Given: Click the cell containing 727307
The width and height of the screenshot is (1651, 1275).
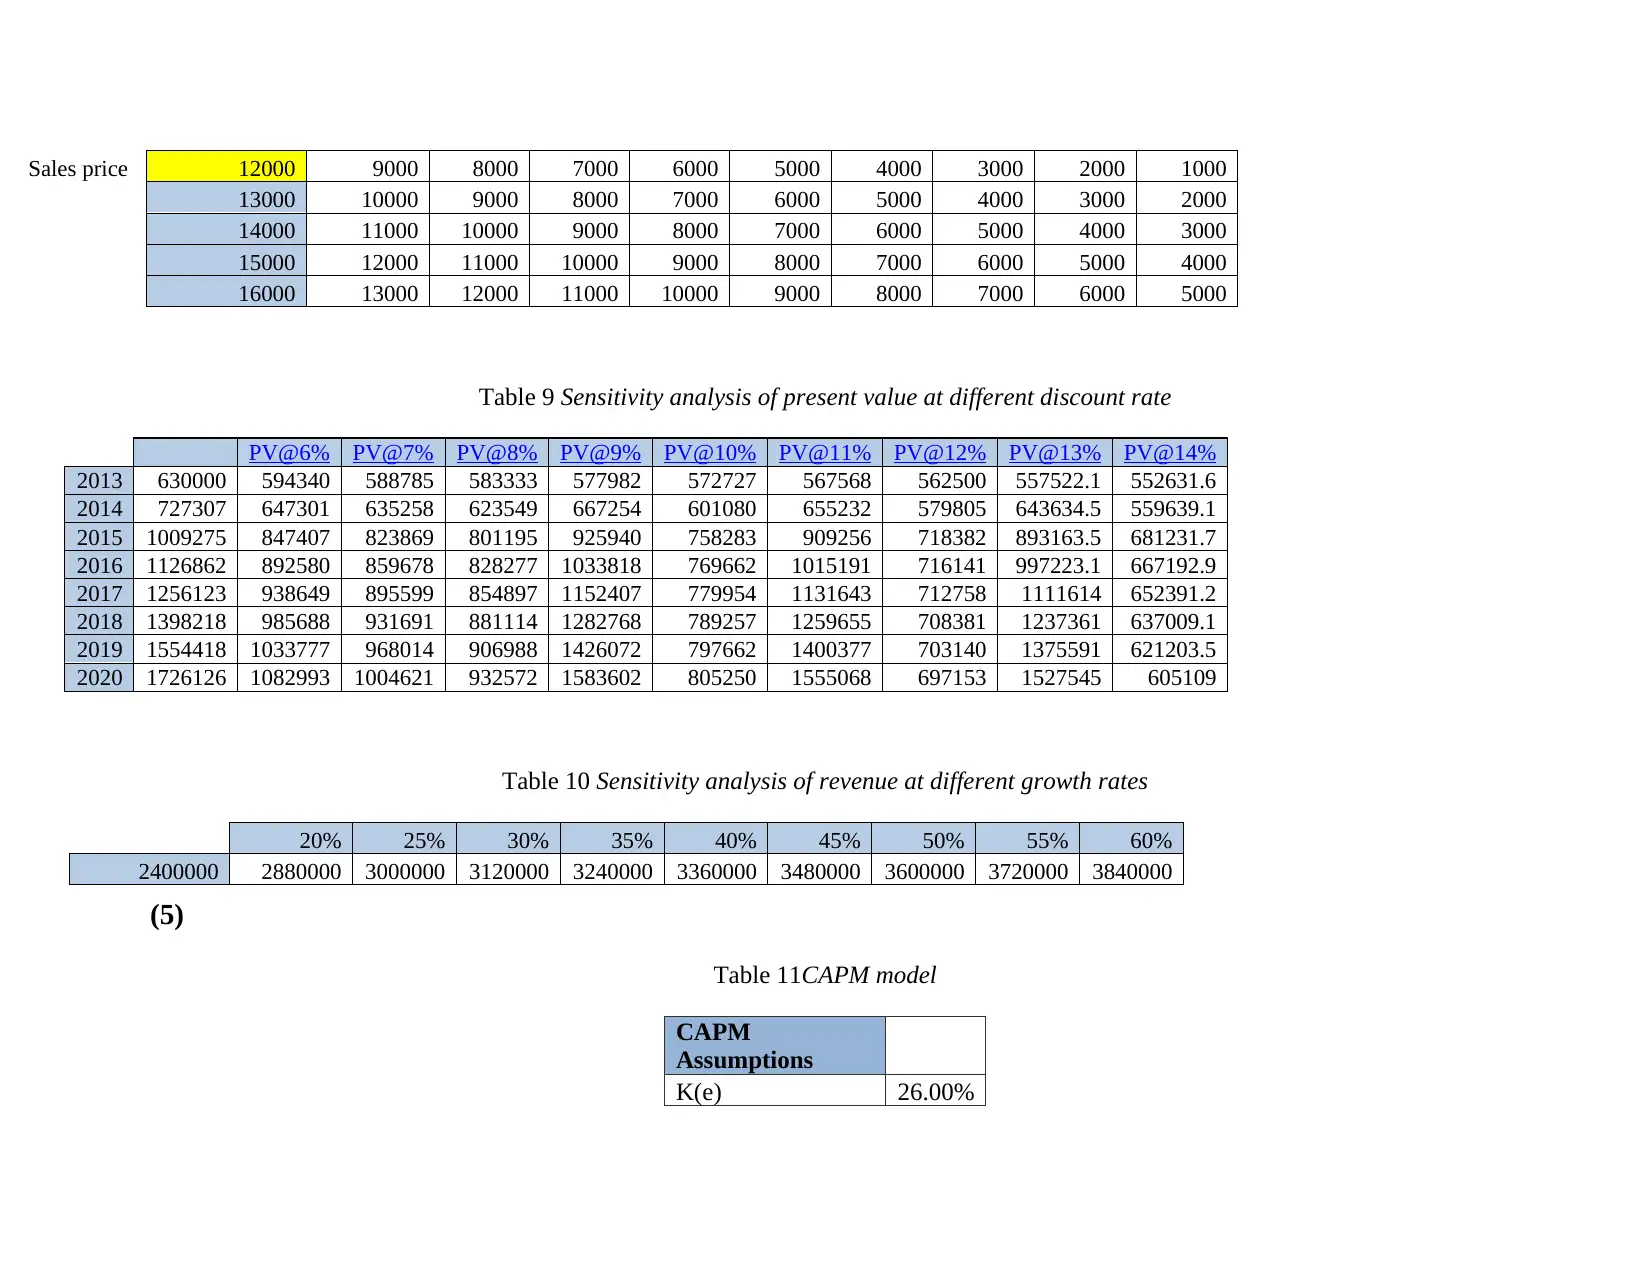Looking at the screenshot, I should point(186,509).
